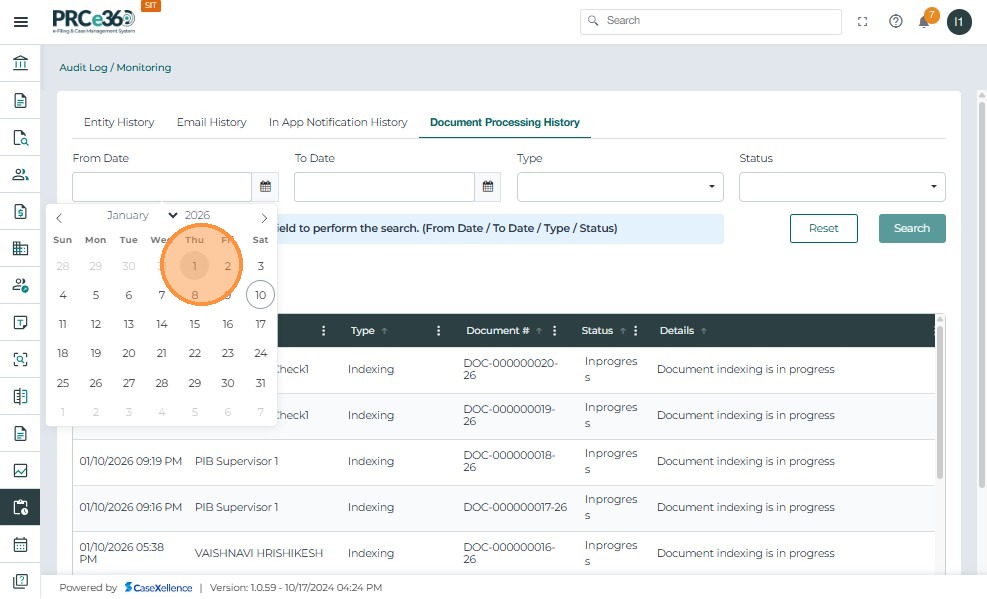Expand the Status dropdown
Viewport: 987px width, 599px height.
point(841,187)
